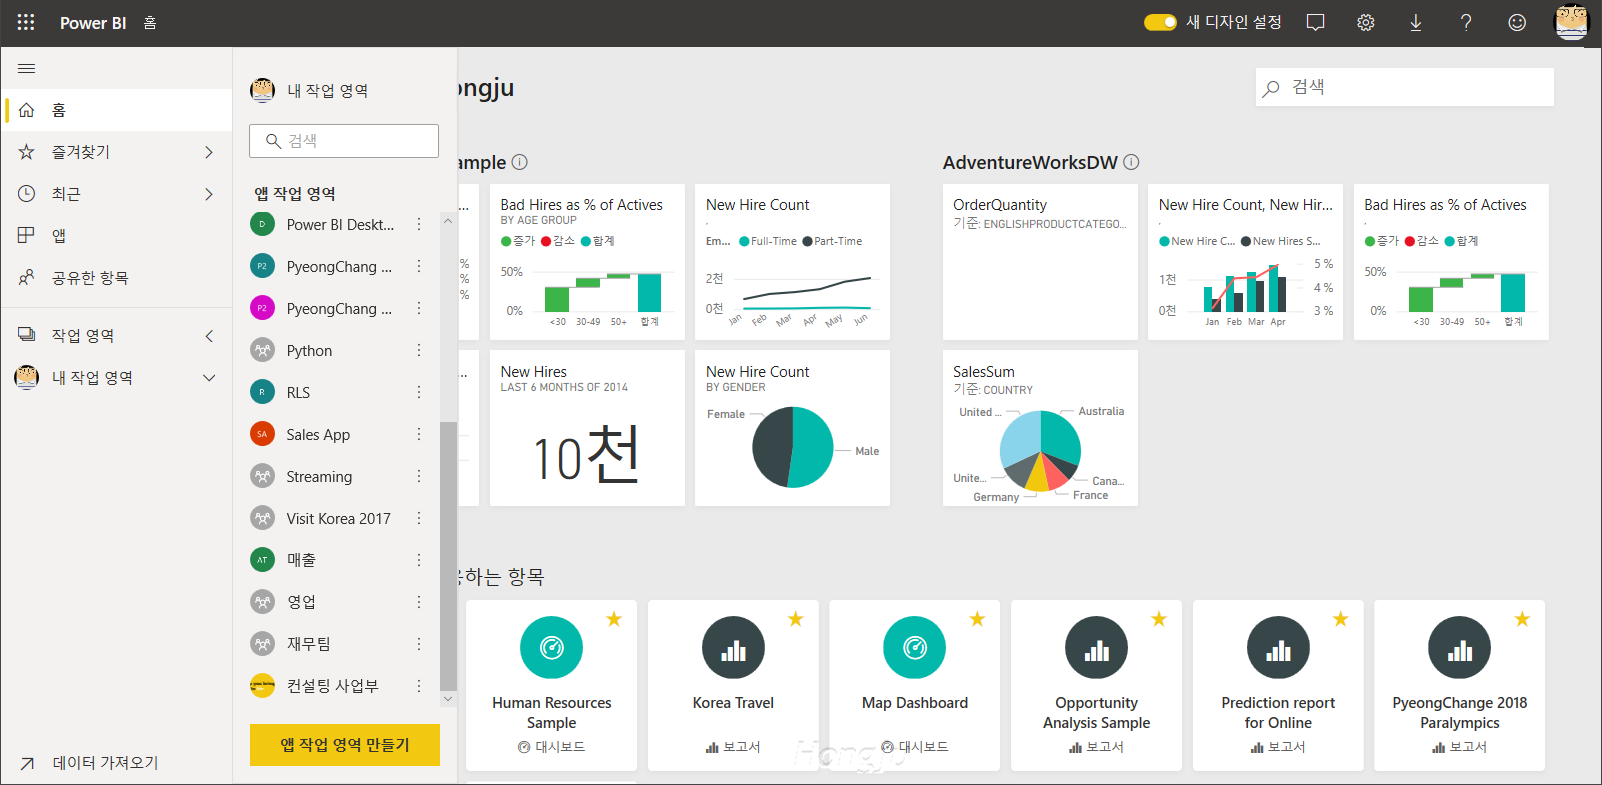Unfavorite the Human Resources Sample star

point(614,619)
